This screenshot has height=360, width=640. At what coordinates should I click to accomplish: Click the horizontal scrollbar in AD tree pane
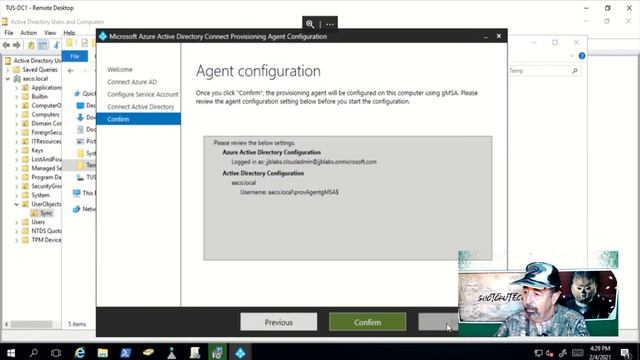coord(31,324)
